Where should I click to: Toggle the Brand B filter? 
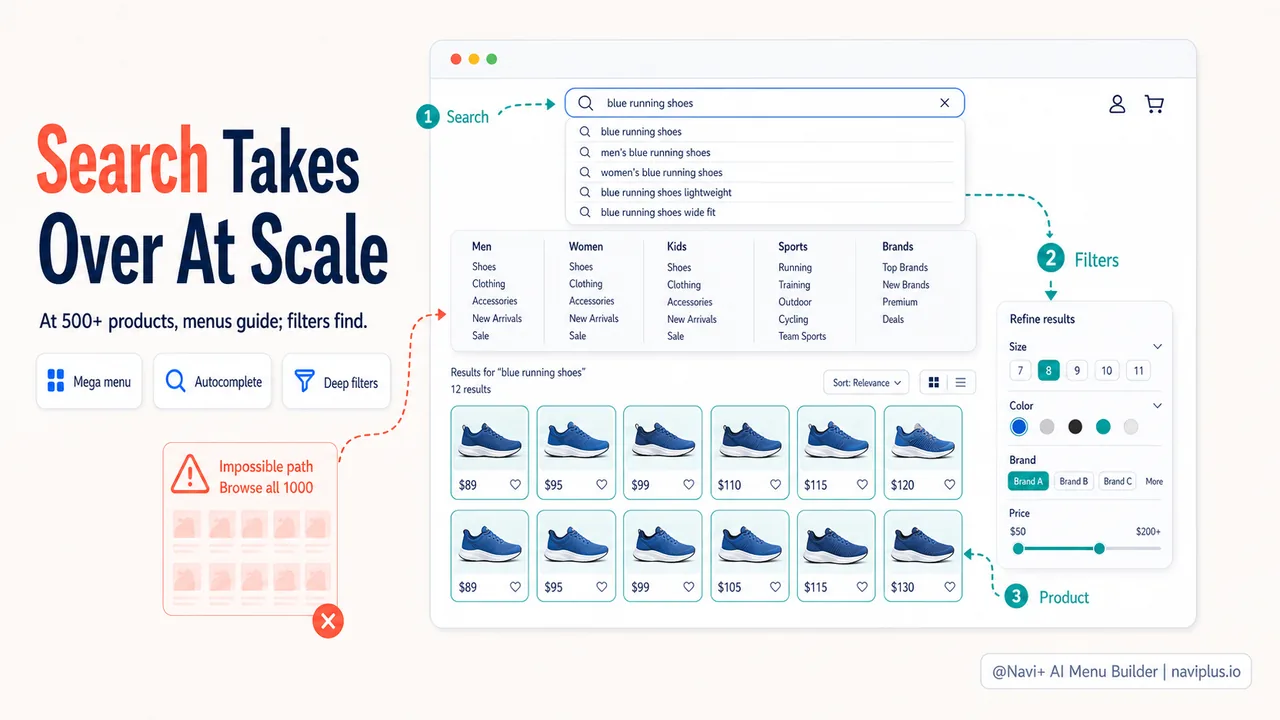click(1074, 481)
